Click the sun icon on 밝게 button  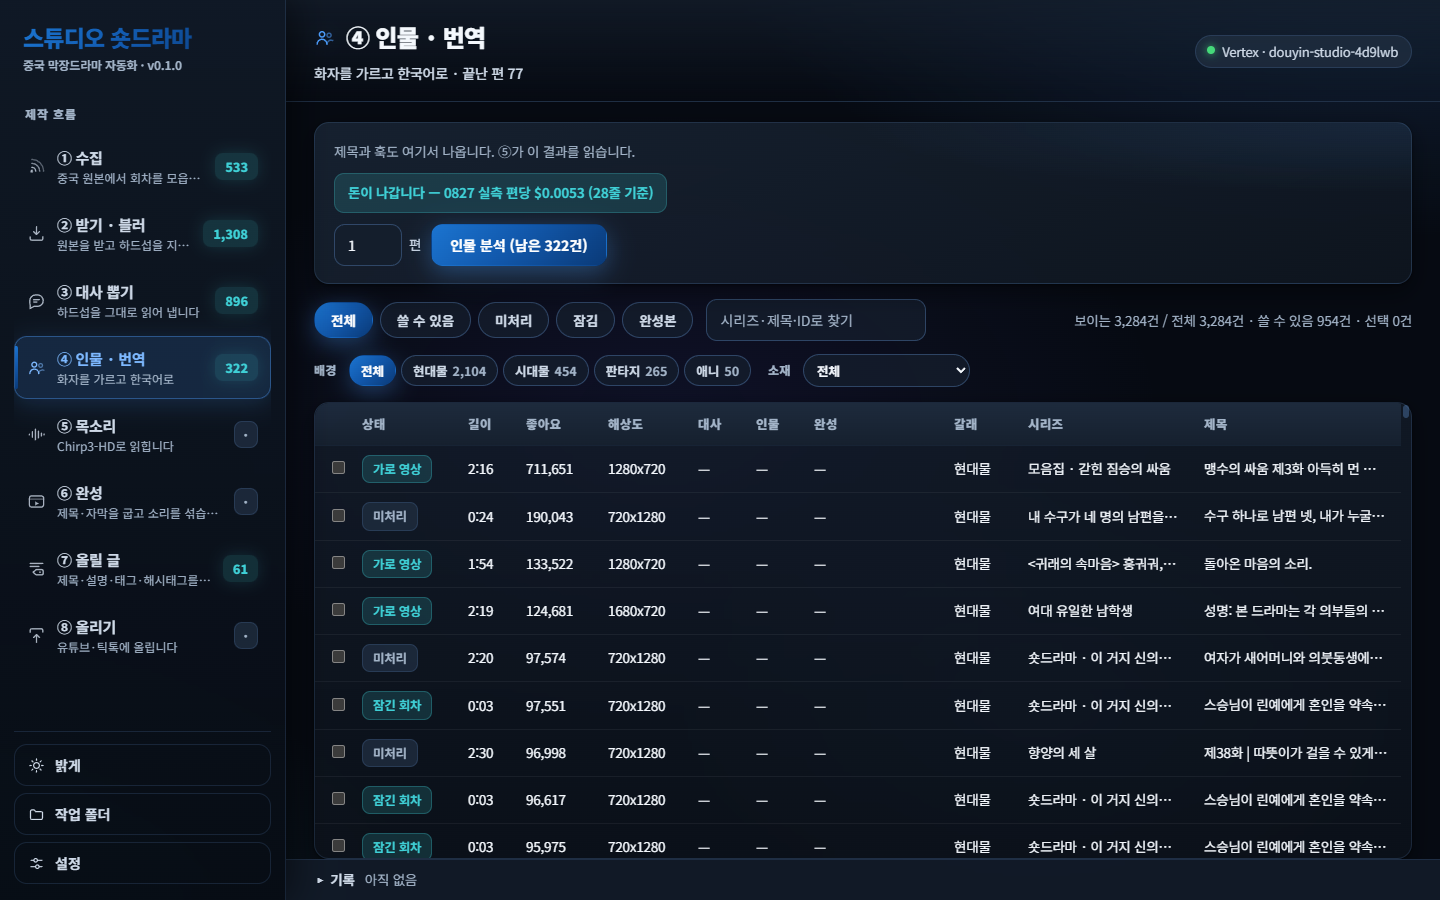click(x=36, y=766)
